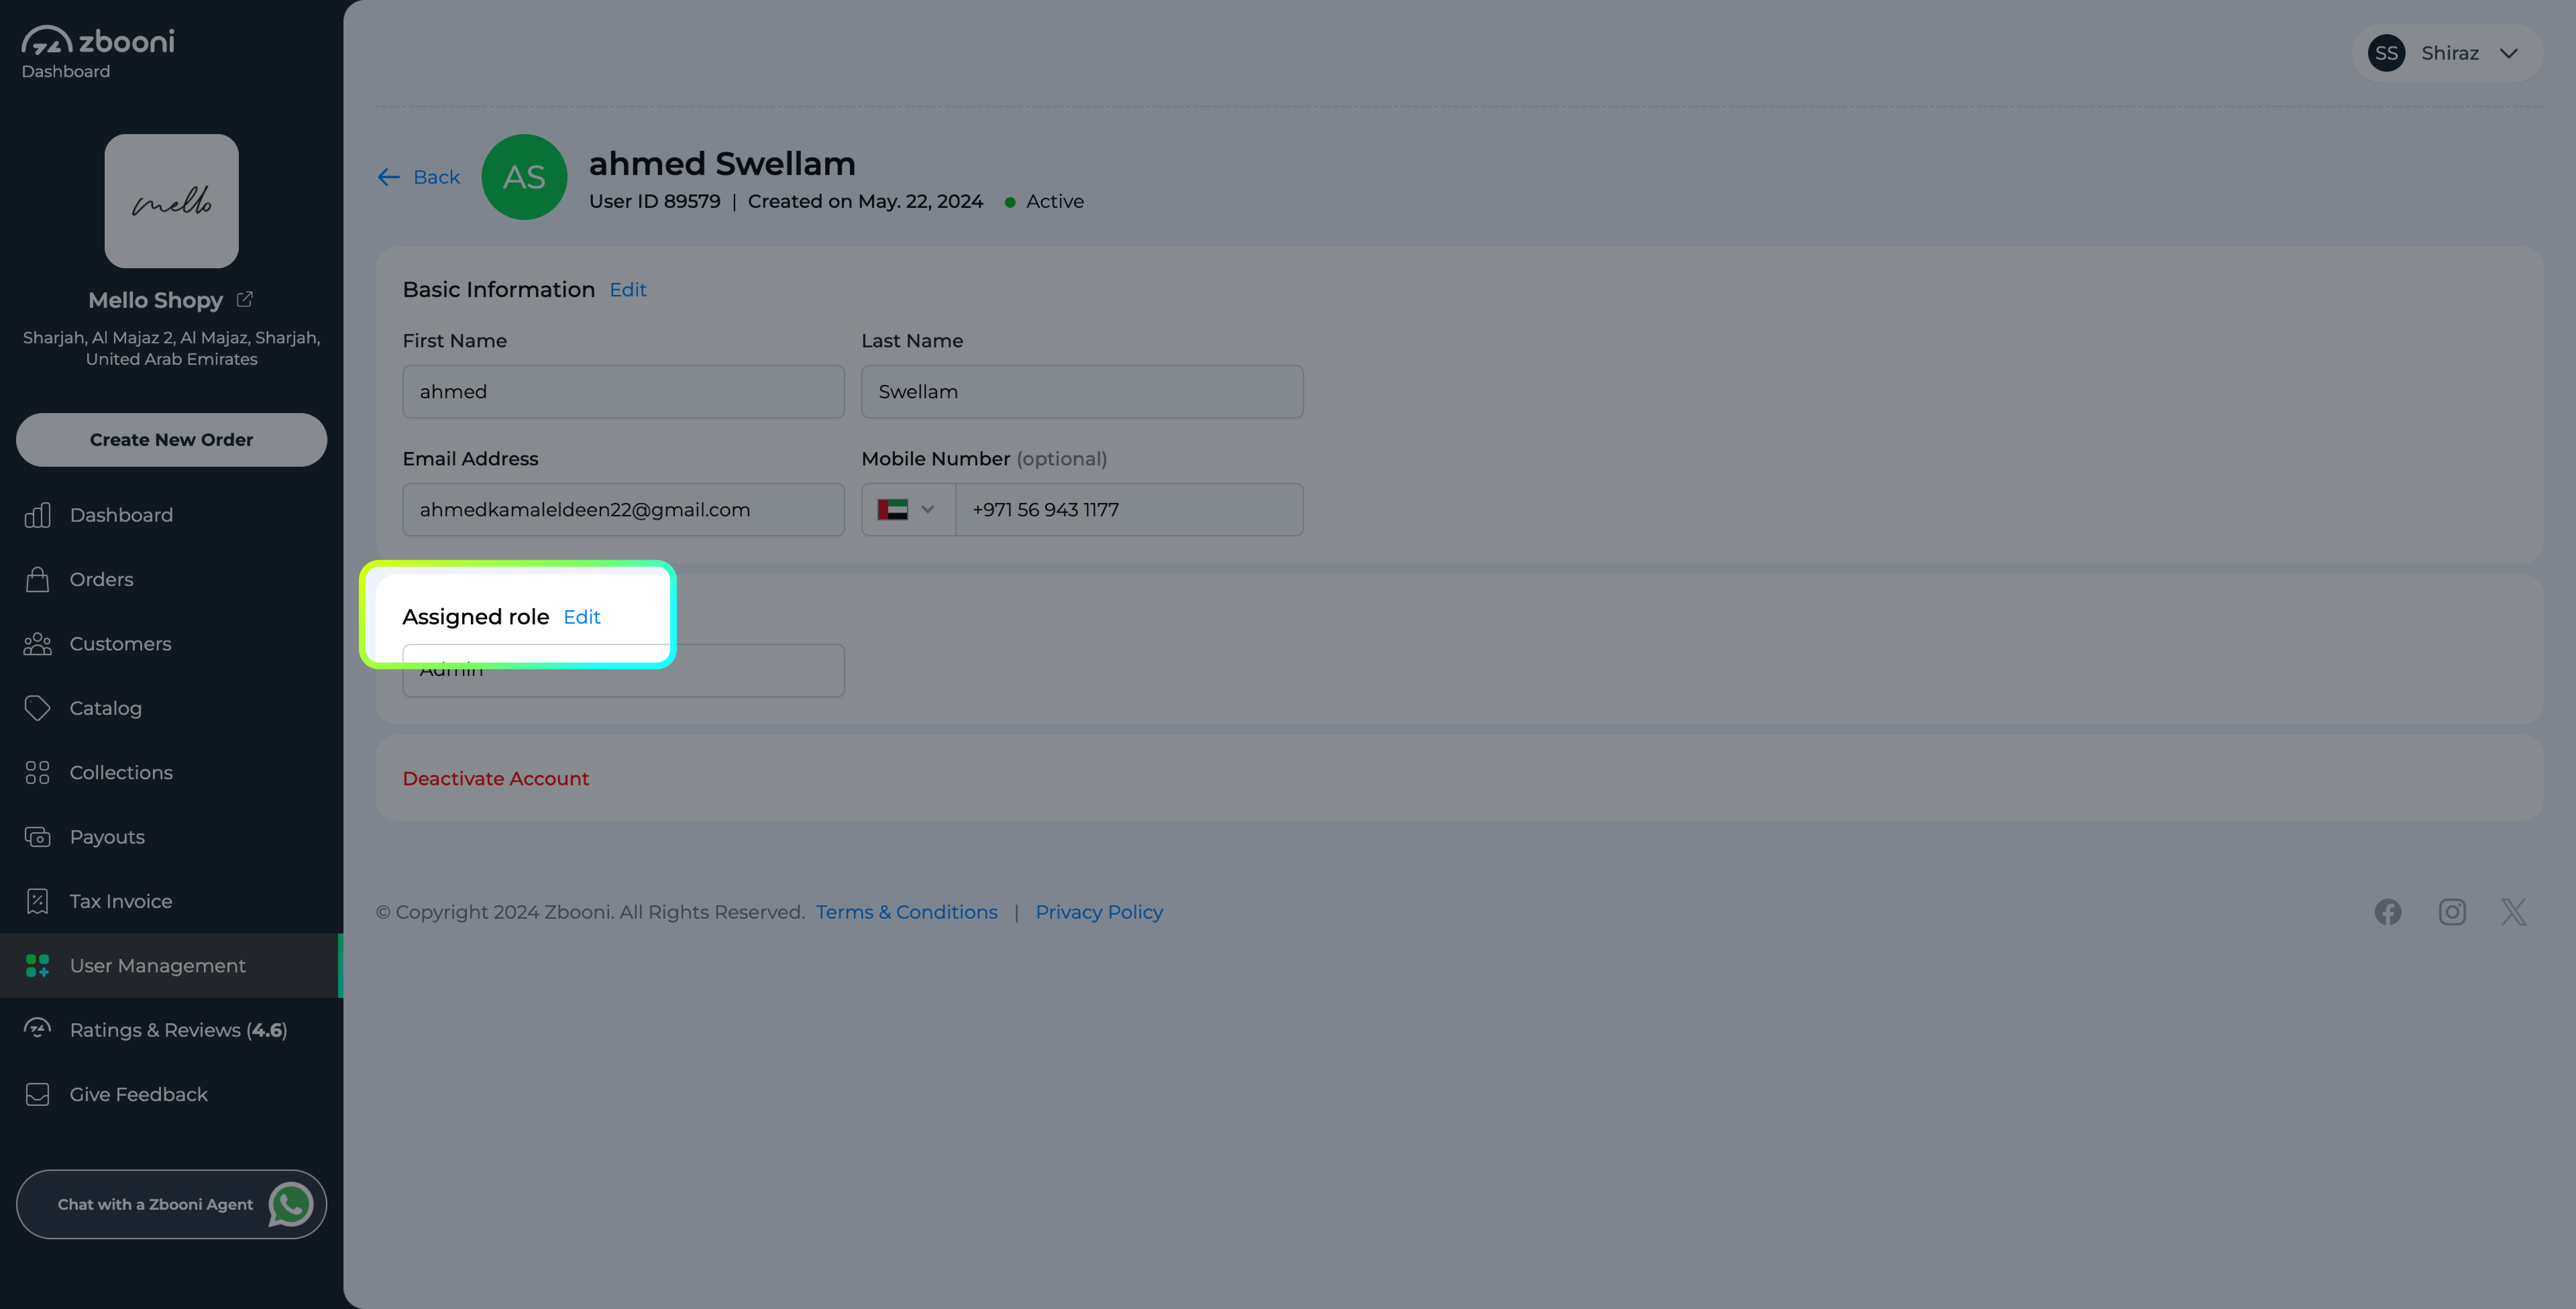This screenshot has width=2576, height=1309.
Task: Open Dashboard in the sidebar
Action: [171, 515]
